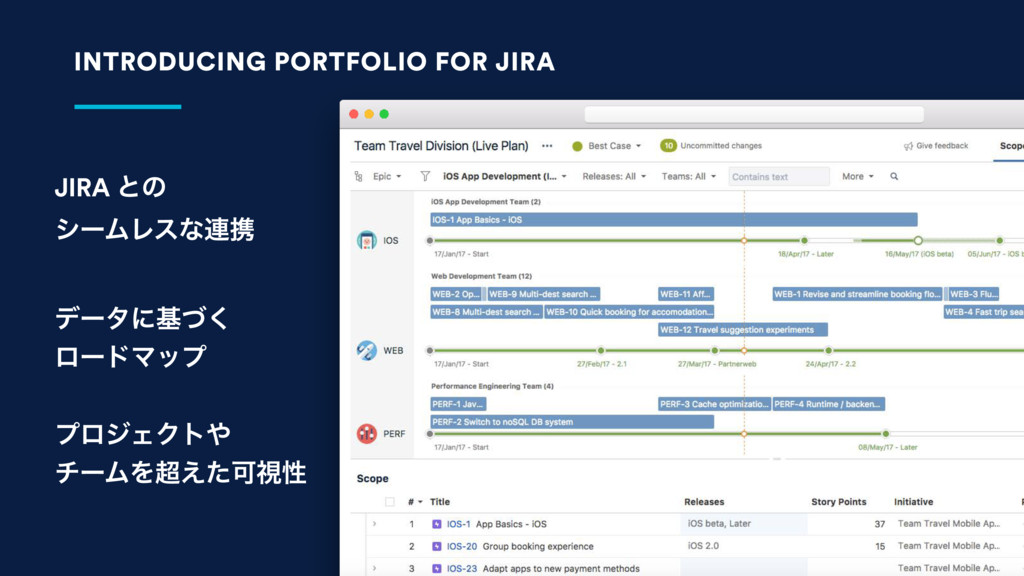Open the iOS App Development project filter dropdown
The image size is (1024, 576).
point(505,176)
